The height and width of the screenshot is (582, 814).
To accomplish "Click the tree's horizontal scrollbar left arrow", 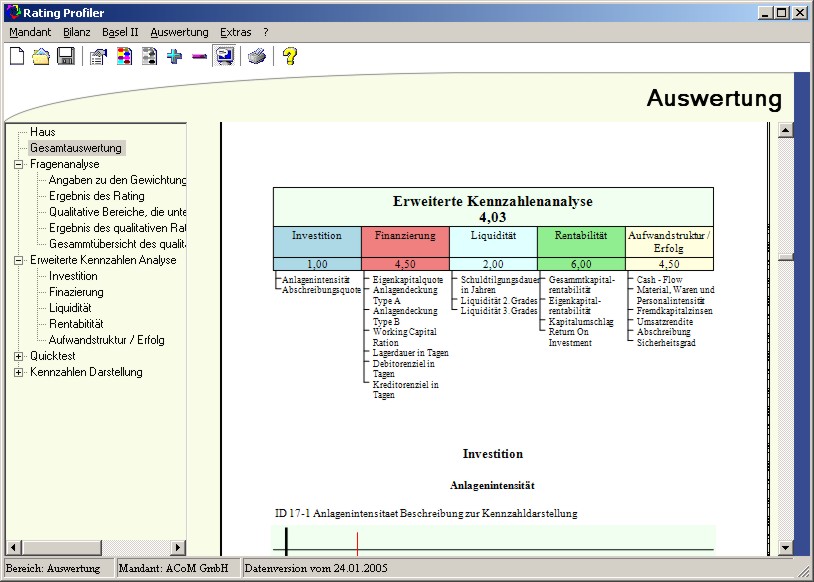I will coord(13,547).
